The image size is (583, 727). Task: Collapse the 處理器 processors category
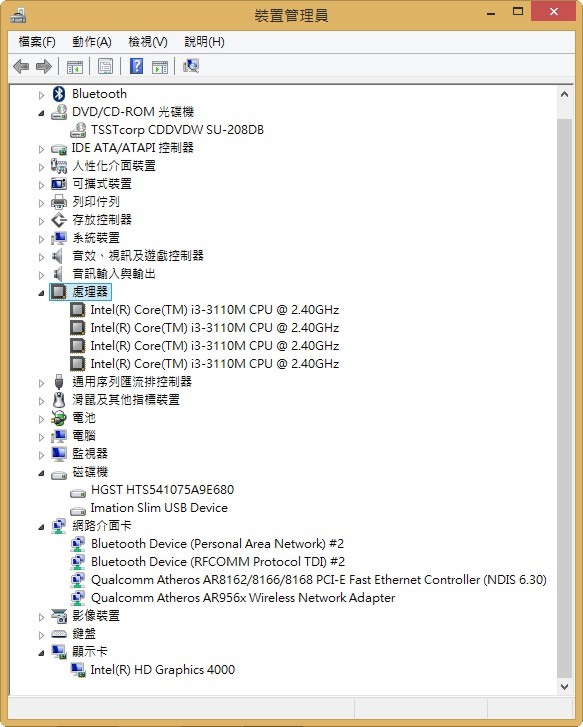[41, 293]
